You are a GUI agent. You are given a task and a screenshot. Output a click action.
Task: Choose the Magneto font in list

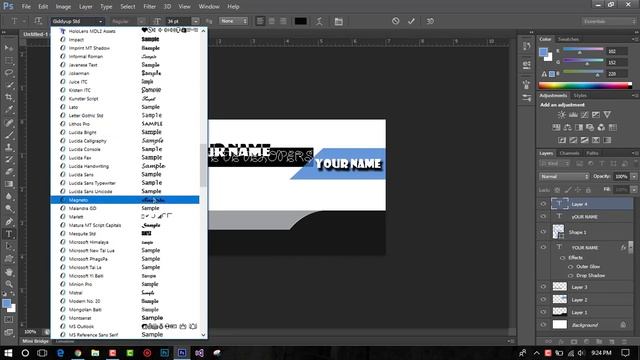coord(125,200)
